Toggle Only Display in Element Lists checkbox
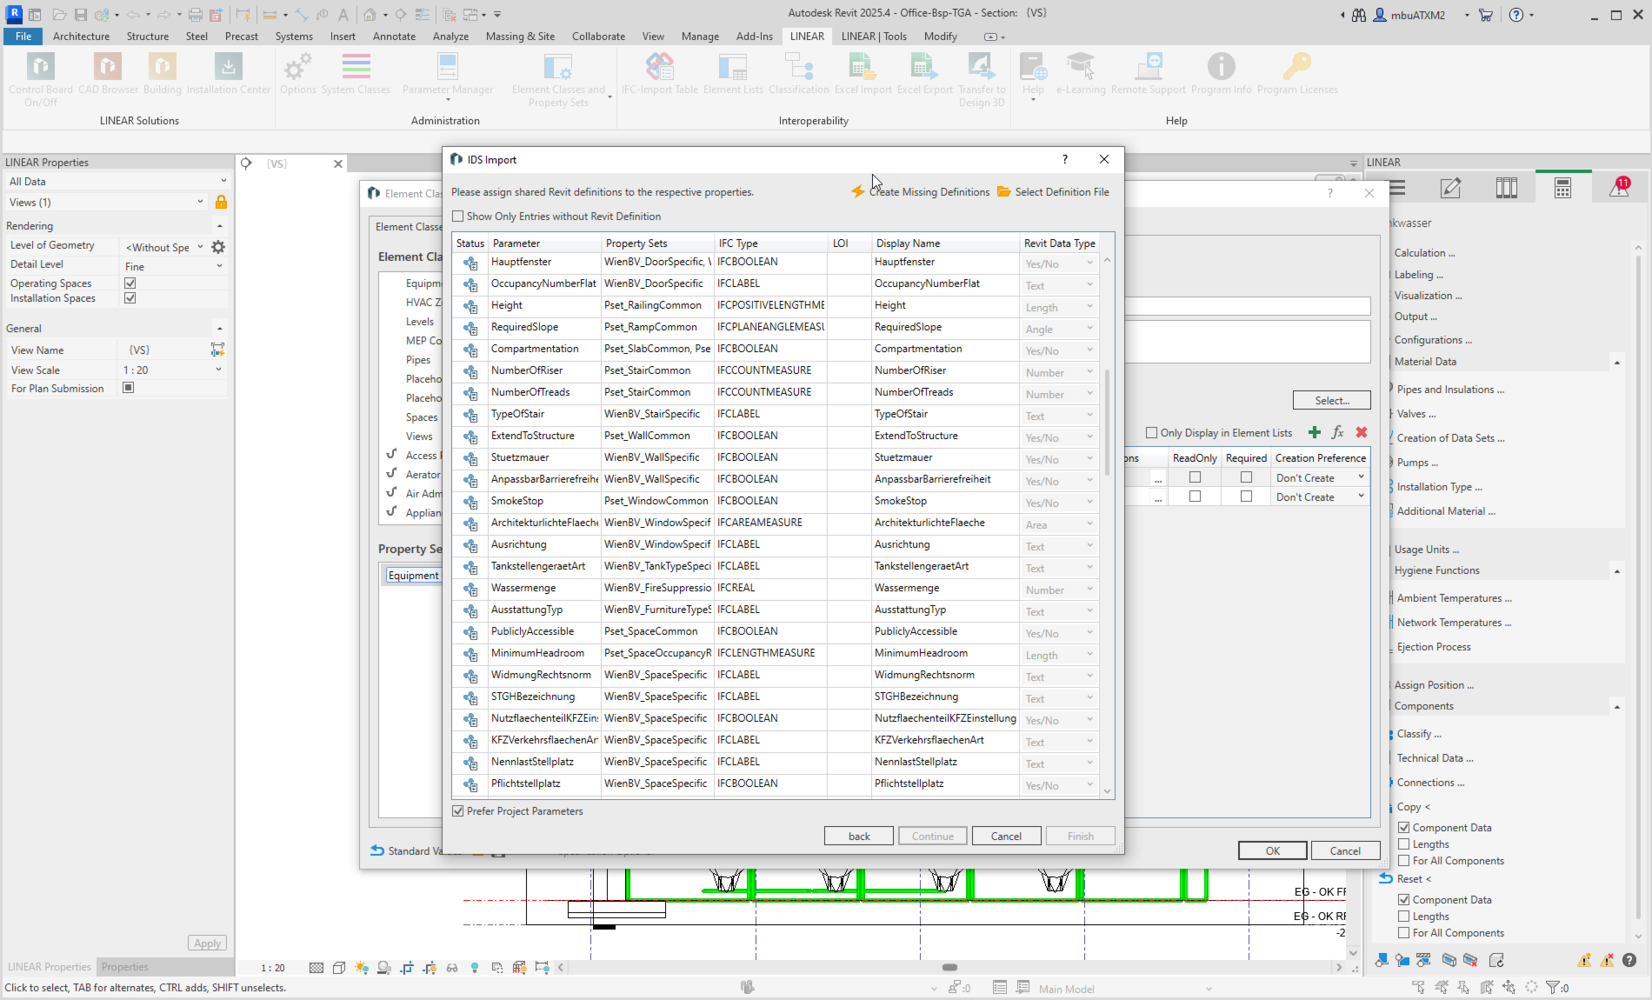Screen dimensions: 1652x1000 tap(1151, 433)
